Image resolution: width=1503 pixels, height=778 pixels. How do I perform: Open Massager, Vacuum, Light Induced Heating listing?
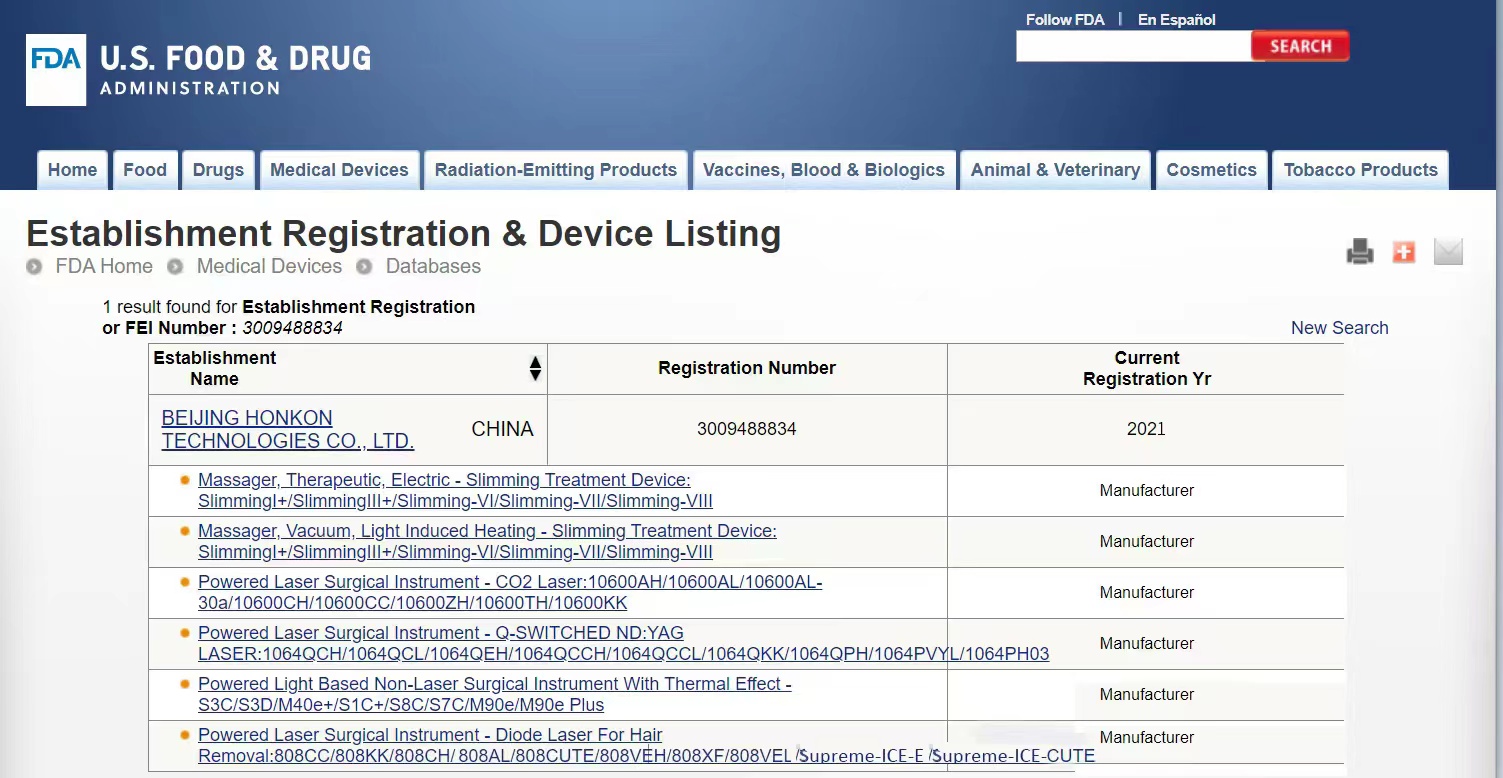pyautogui.click(x=487, y=541)
